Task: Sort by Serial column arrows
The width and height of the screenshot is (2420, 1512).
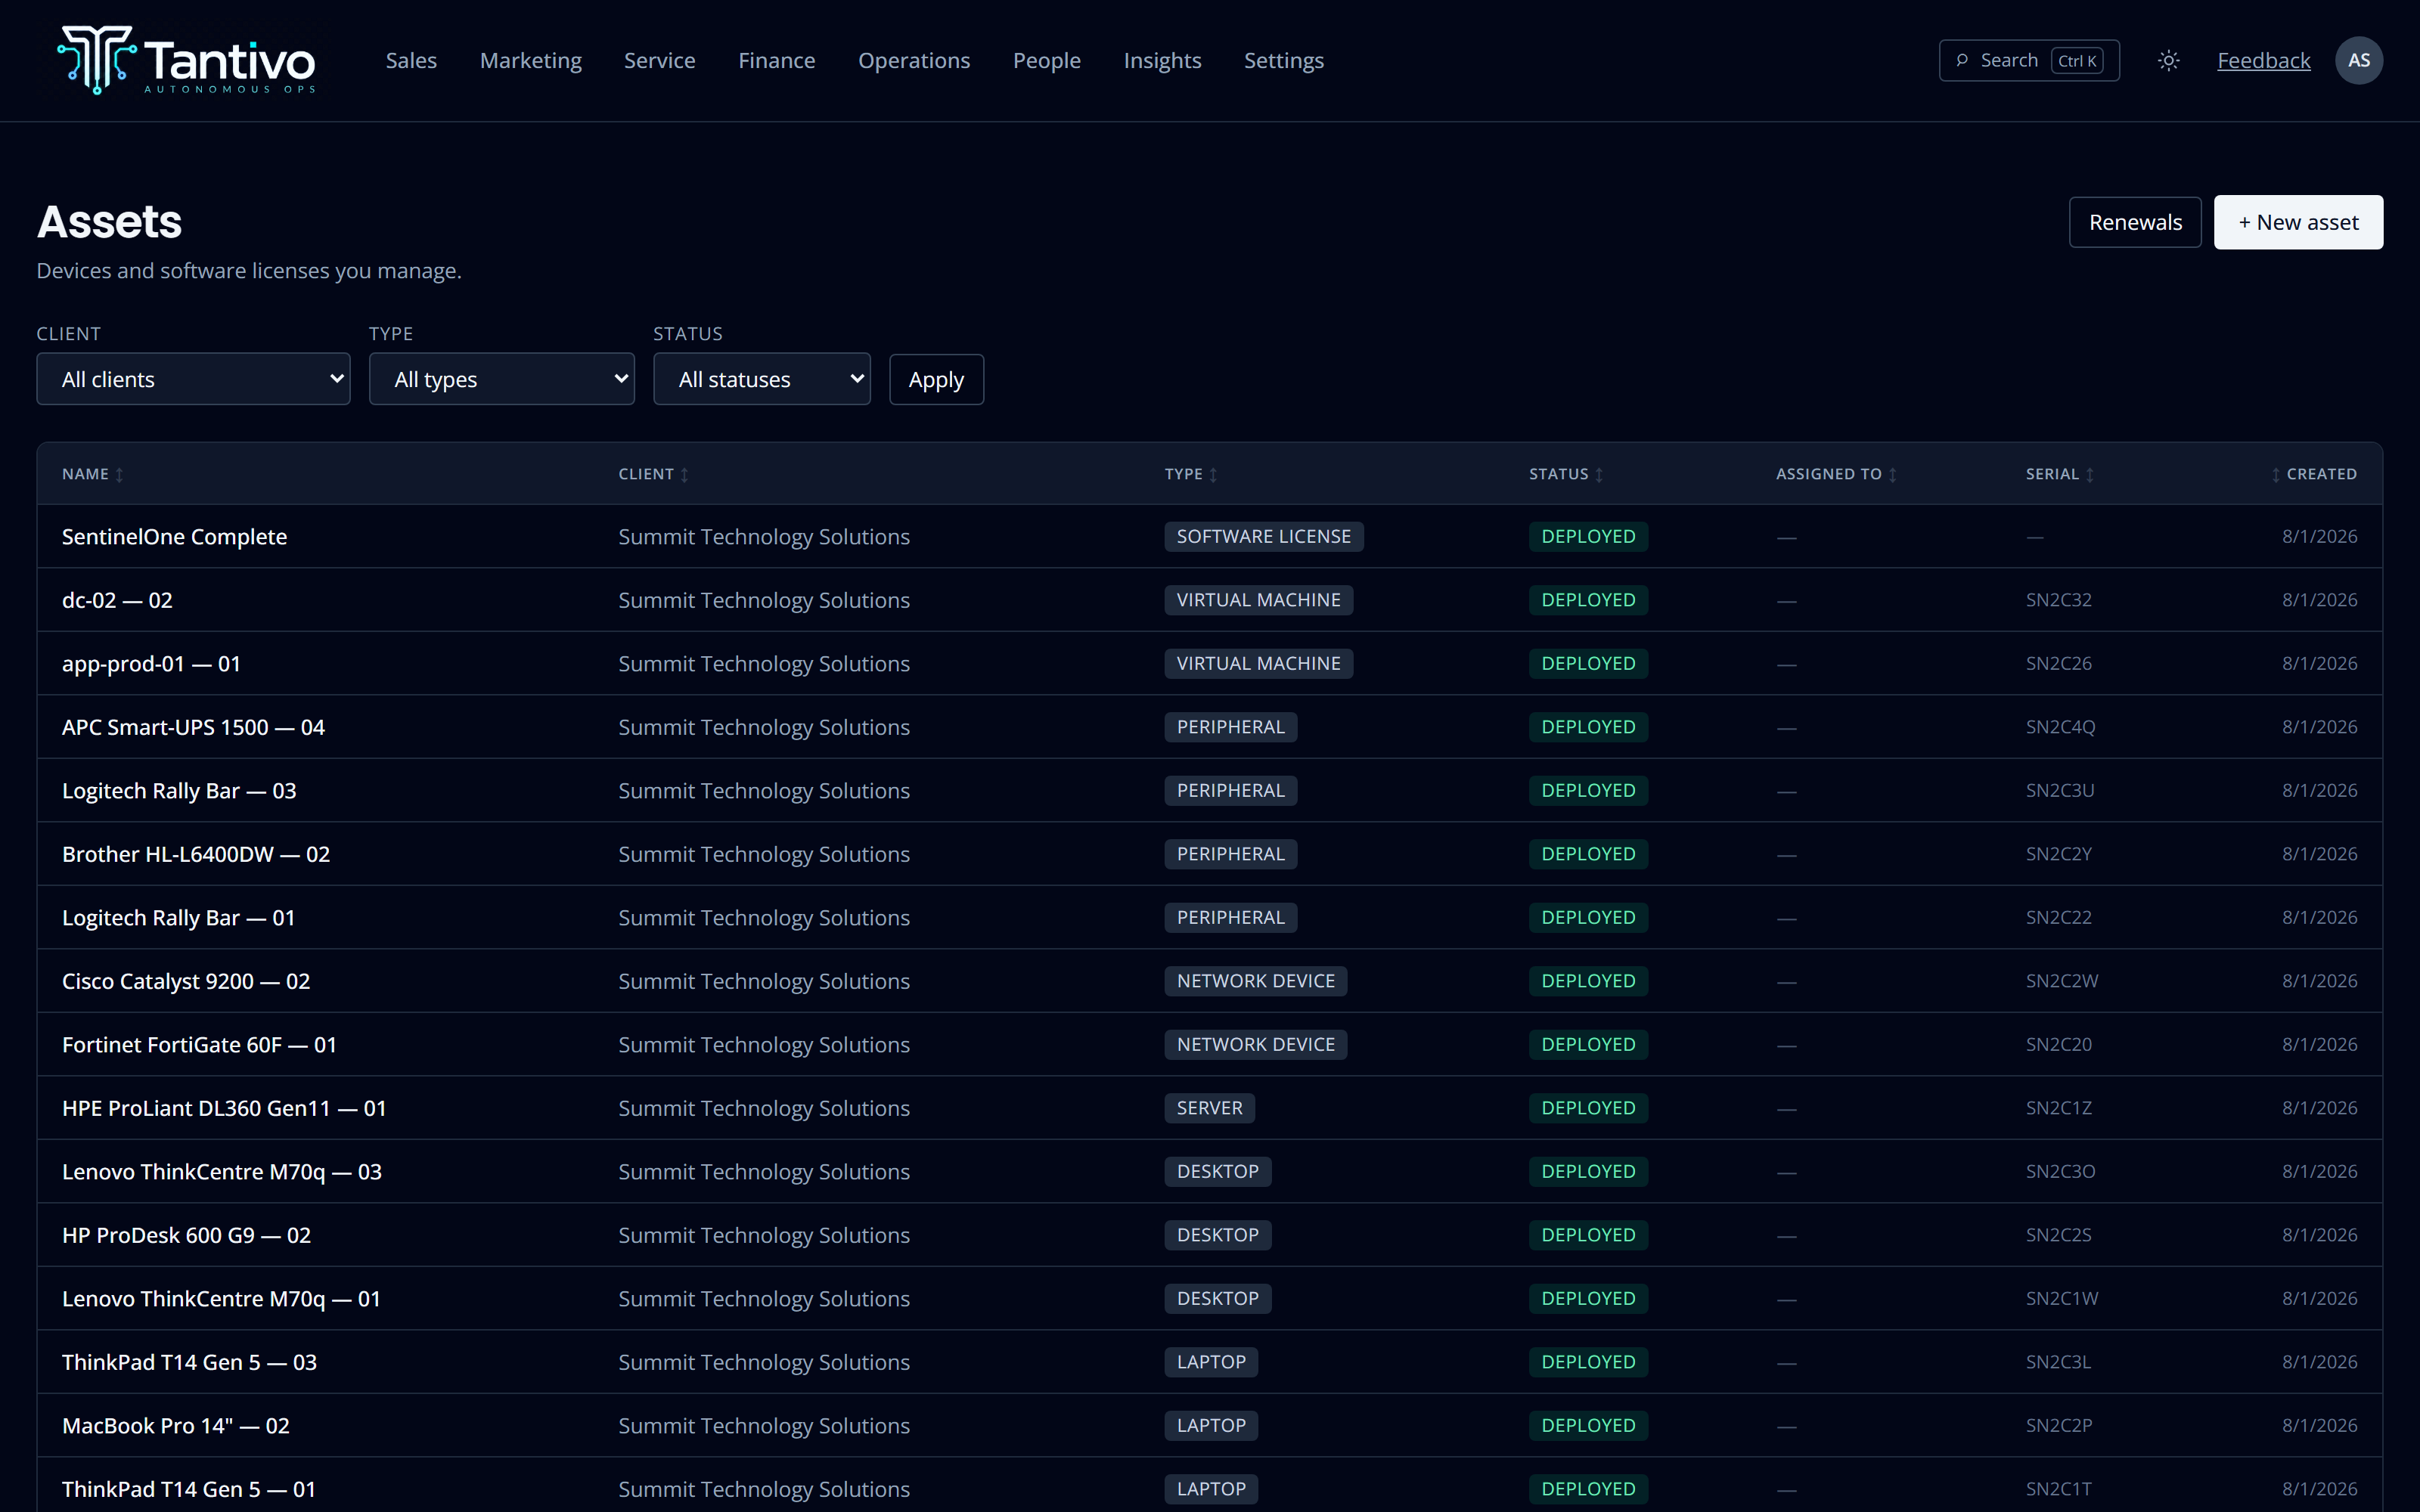Action: click(x=2090, y=475)
